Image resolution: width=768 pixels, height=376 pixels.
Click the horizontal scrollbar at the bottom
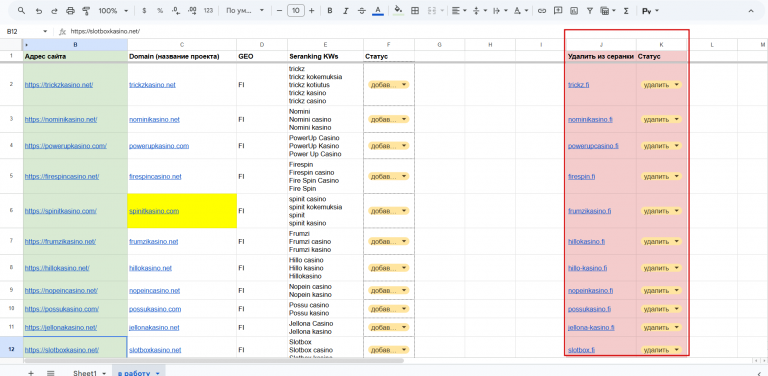[213, 360]
